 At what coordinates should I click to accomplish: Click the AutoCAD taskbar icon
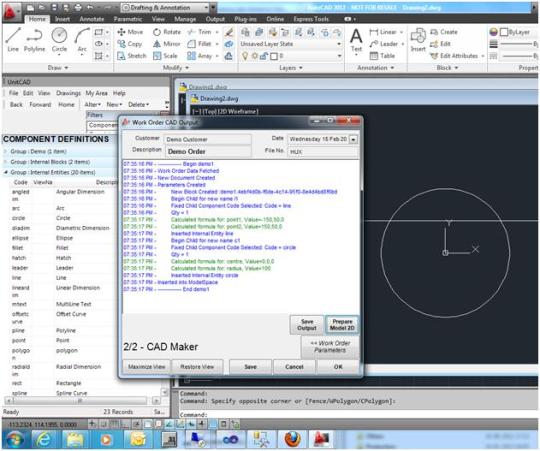tap(322, 439)
